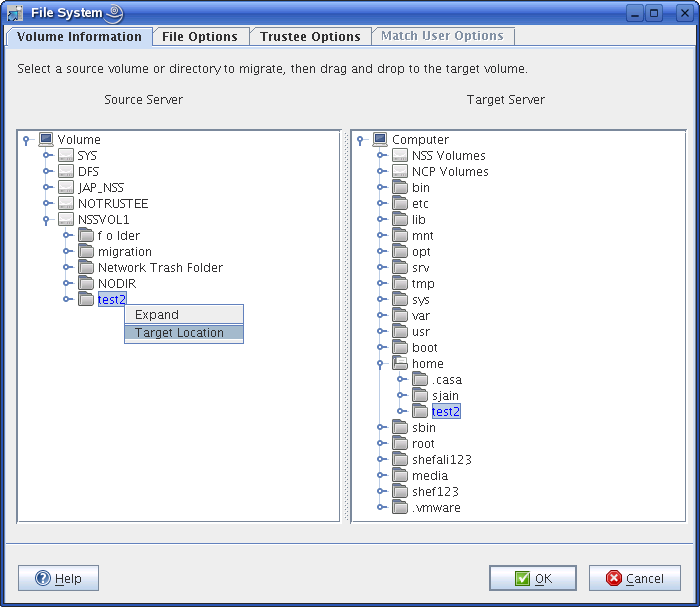Click the NSS Volumes drive icon
Viewport: 700px width, 607px height.
400,156
